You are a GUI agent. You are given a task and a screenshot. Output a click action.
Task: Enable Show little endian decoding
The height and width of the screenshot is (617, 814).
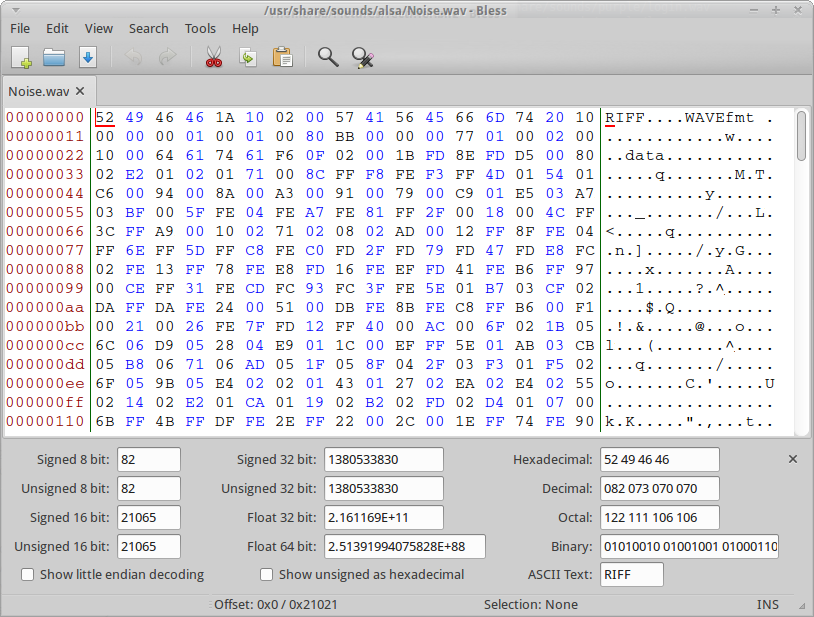click(x=28, y=575)
